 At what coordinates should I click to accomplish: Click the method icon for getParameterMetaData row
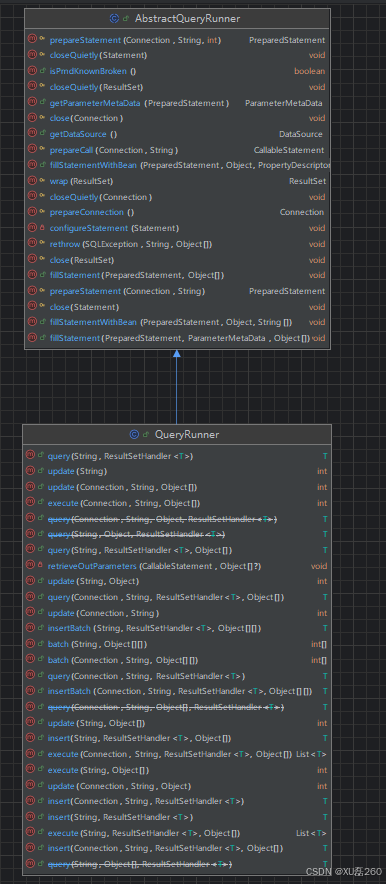pos(32,103)
